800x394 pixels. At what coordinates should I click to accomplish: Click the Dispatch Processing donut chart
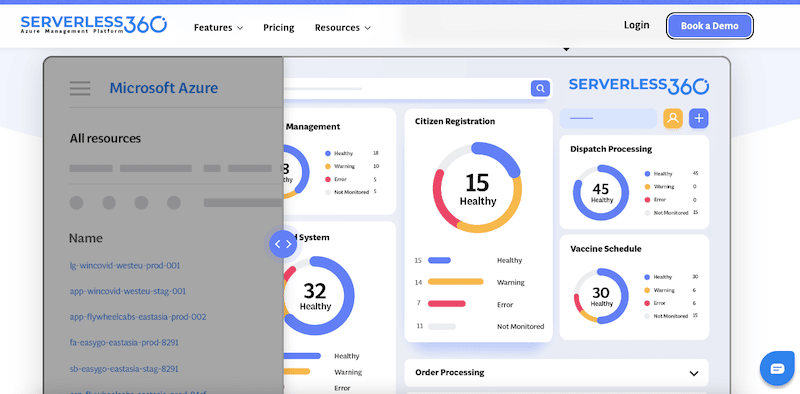(601, 192)
